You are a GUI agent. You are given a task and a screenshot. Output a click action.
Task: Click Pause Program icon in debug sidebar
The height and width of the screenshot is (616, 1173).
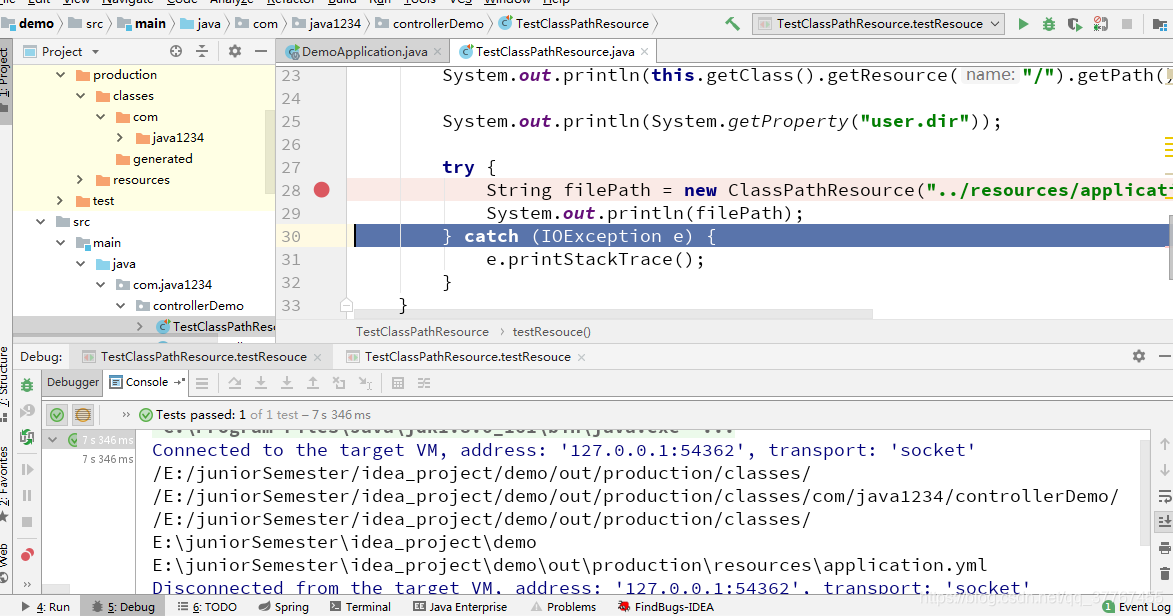pyautogui.click(x=27, y=495)
